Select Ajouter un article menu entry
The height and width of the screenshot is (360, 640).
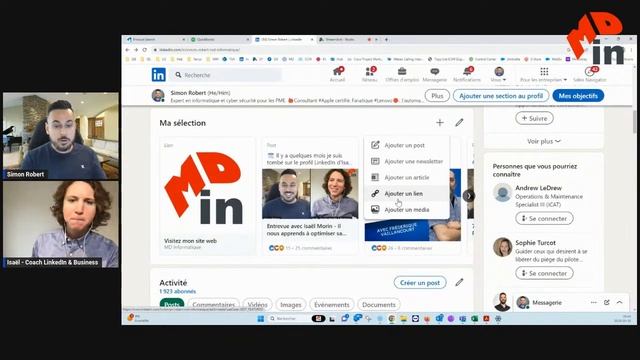coord(407,177)
